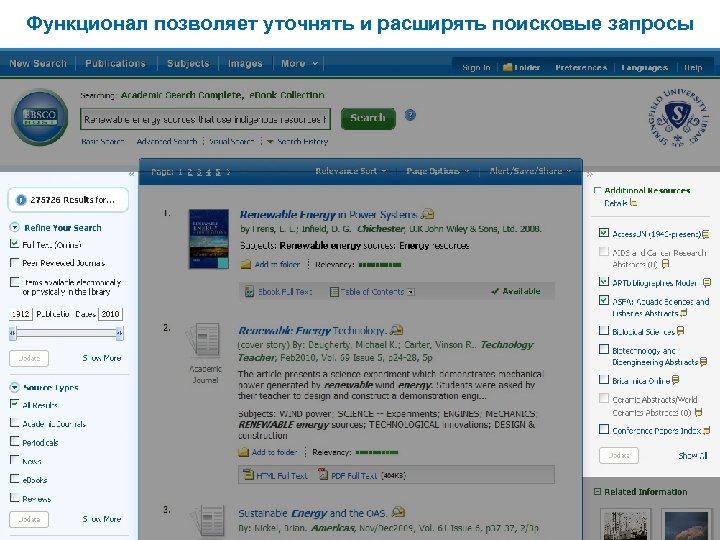The height and width of the screenshot is (540, 720).
Task: Open Table of Contents dropdown arrow
Action: 411,292
